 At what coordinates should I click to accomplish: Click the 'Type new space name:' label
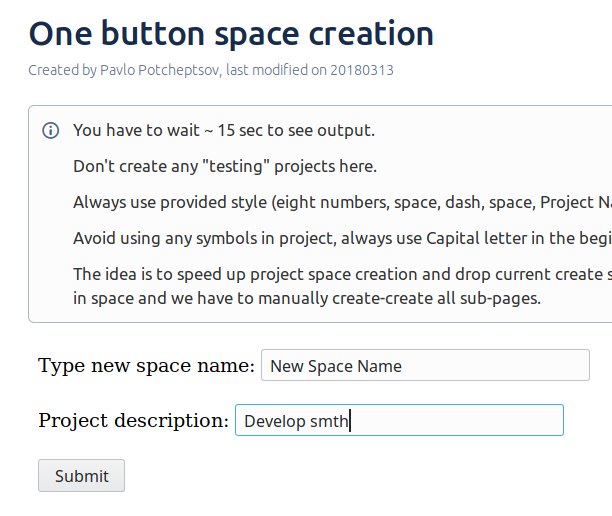pos(146,365)
